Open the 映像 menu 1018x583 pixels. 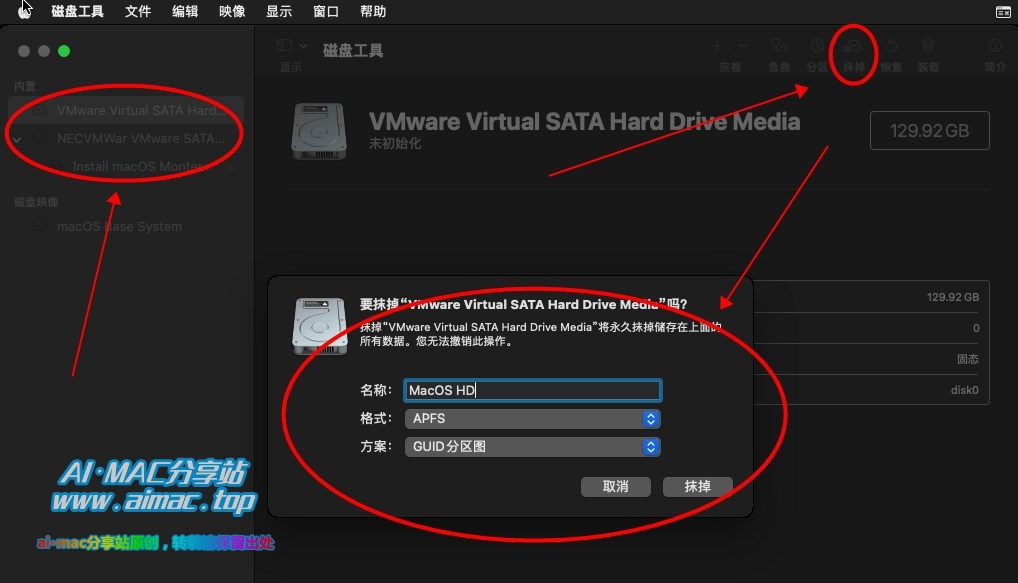(232, 11)
